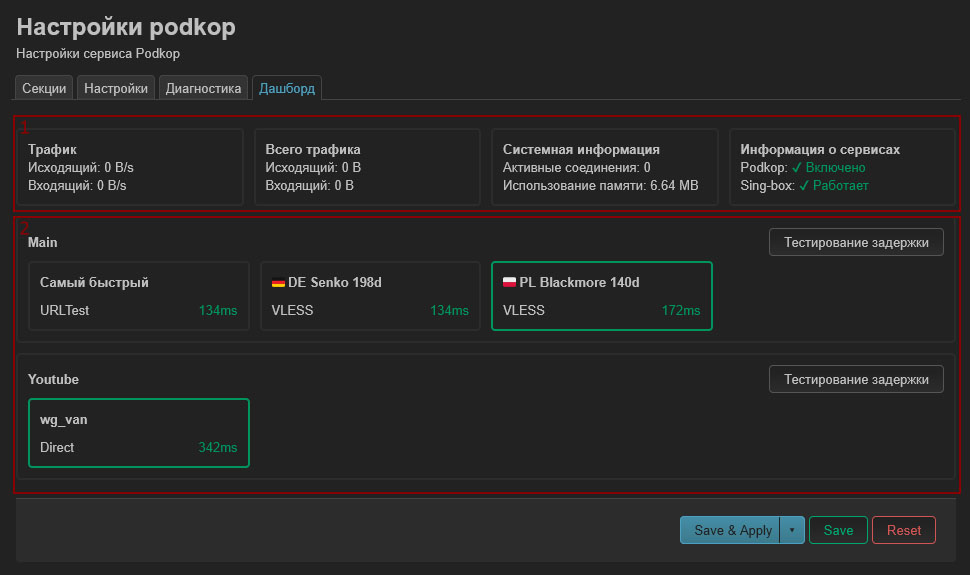Click the Трафик widget panel

pos(130,167)
